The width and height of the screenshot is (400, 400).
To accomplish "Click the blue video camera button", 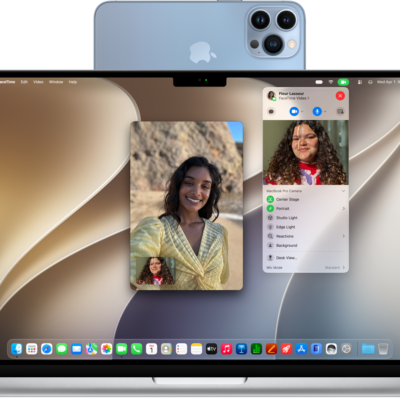I will tap(294, 111).
